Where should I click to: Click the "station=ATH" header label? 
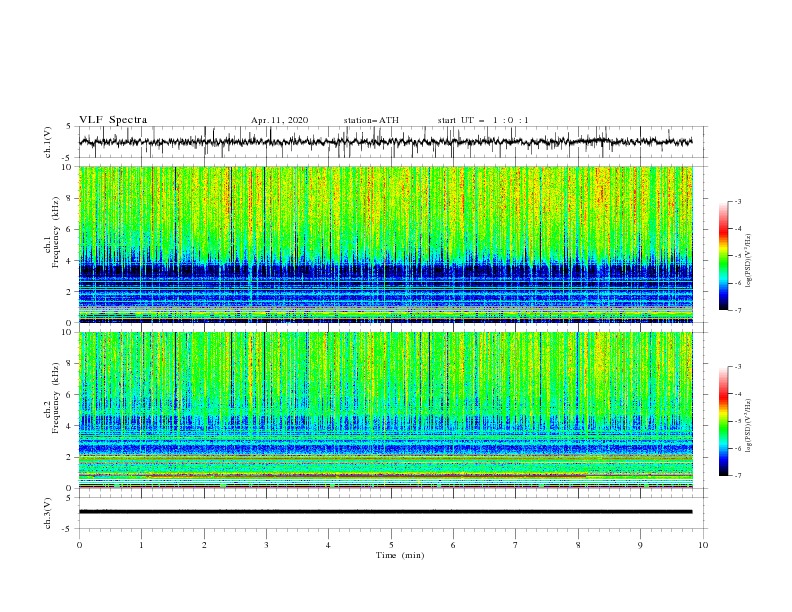pyautogui.click(x=371, y=120)
